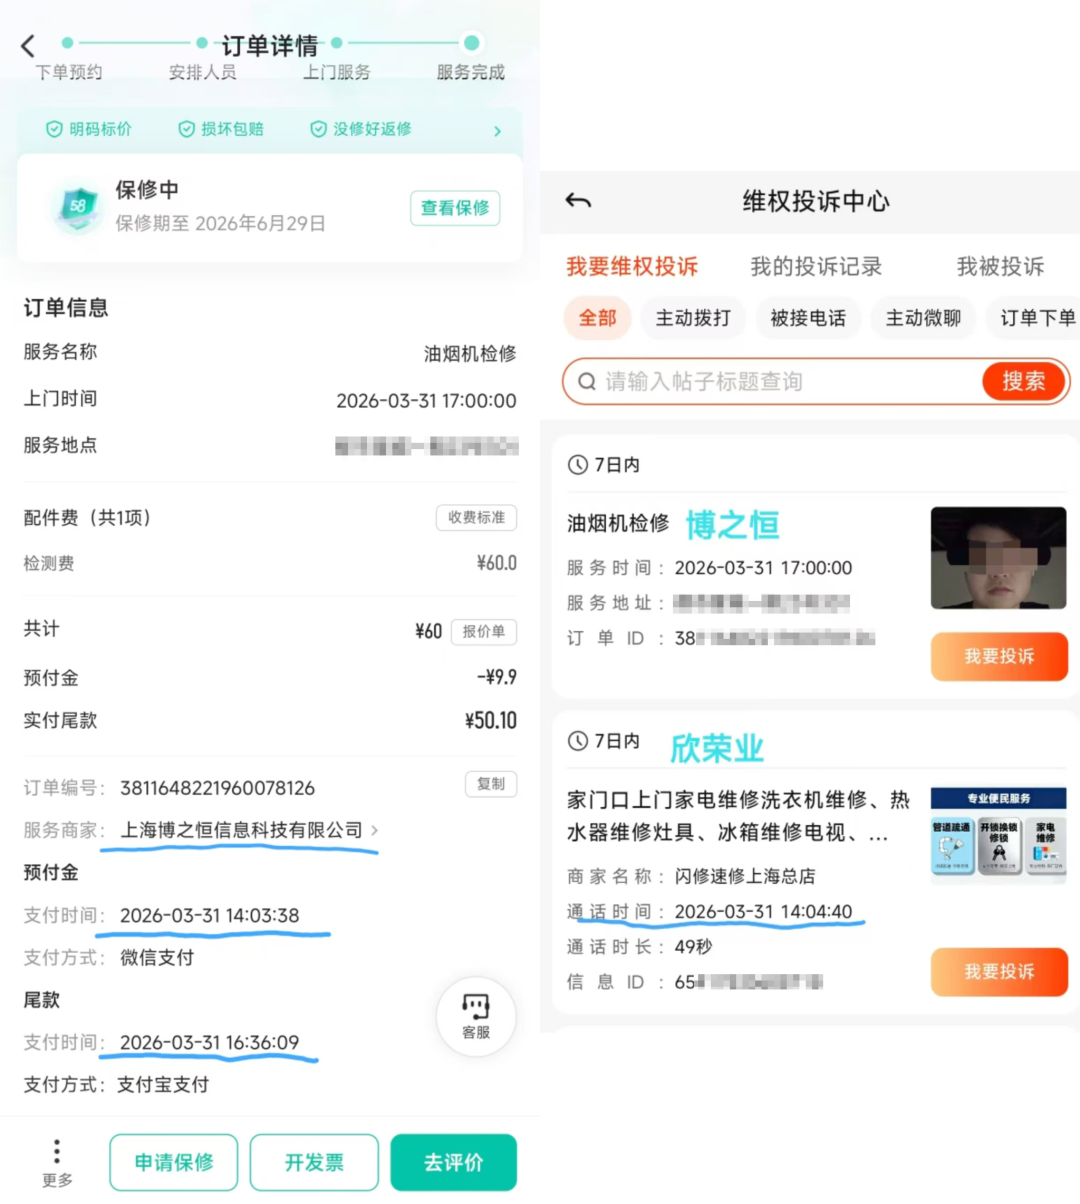Viewport: 1080px width, 1204px height.
Task: Click the 去评价 review button
Action: click(453, 1162)
